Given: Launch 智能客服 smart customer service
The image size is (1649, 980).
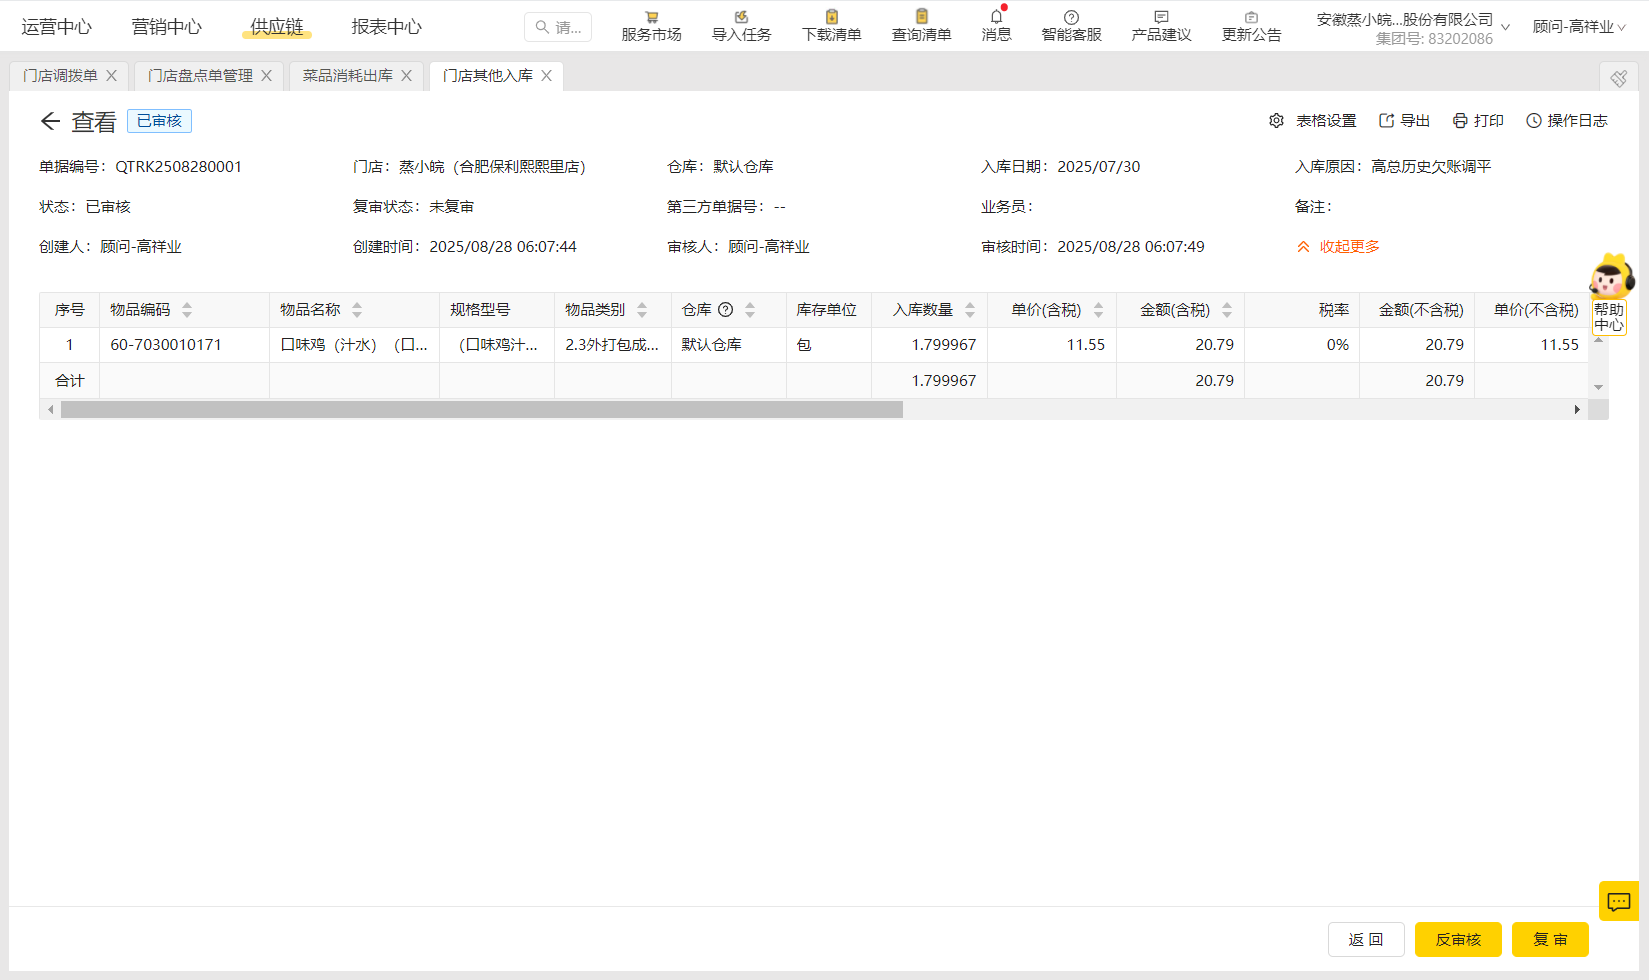Looking at the screenshot, I should tap(1070, 24).
